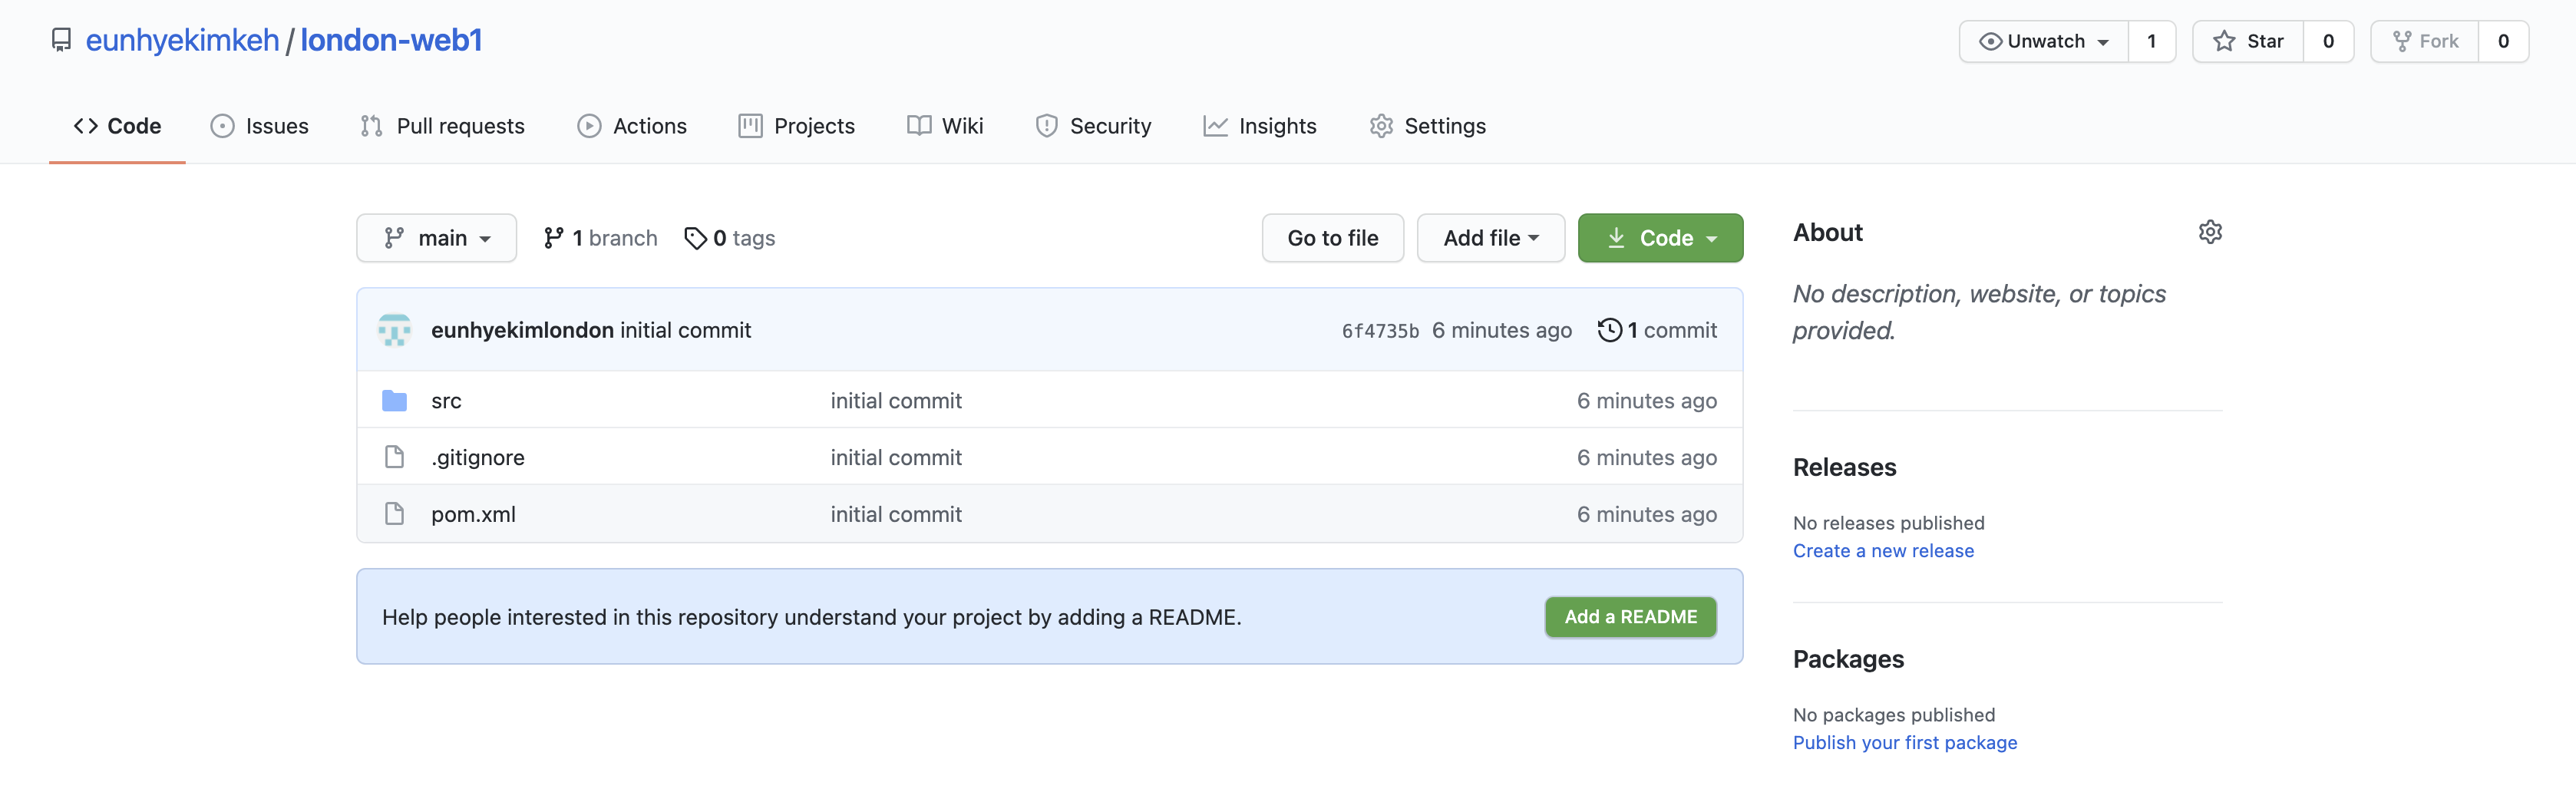Open the Wiki tab

click(x=945, y=126)
